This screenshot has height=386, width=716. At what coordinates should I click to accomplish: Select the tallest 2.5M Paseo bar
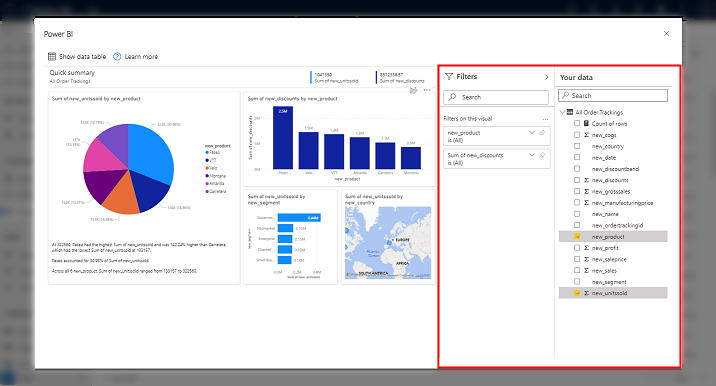tap(283, 138)
